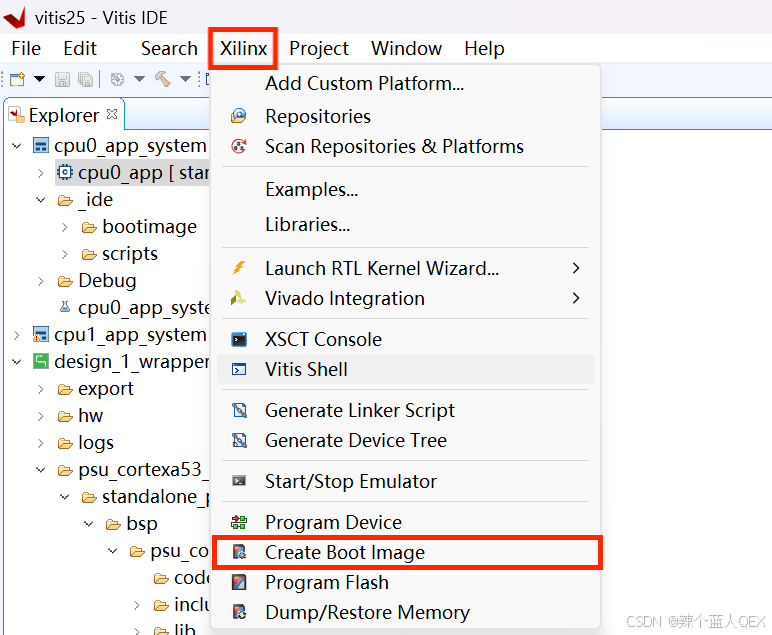This screenshot has height=635, width=772.
Task: Click the Program Device icon
Action: [239, 522]
